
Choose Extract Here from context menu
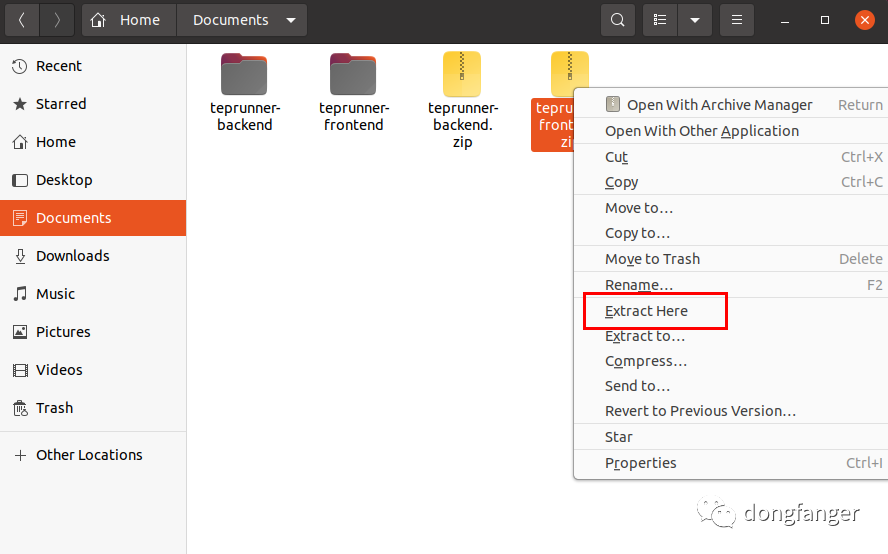pyautogui.click(x=646, y=311)
